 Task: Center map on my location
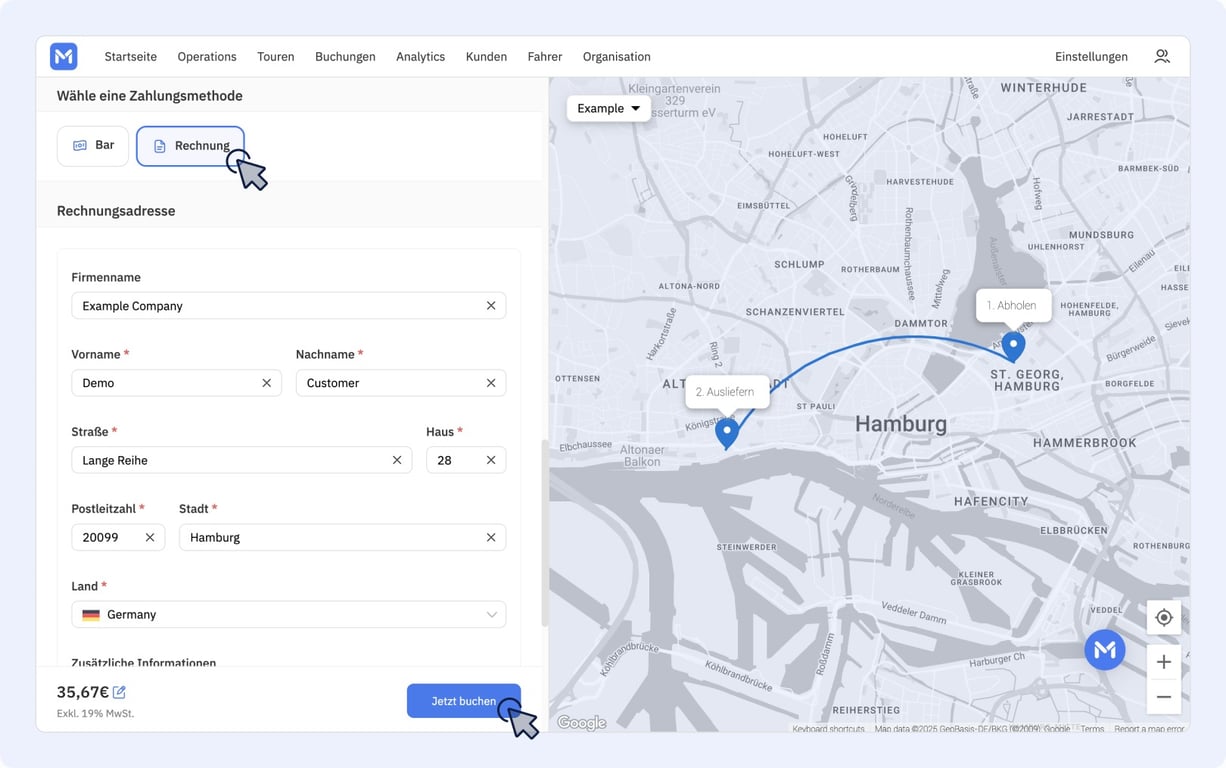coord(1164,618)
